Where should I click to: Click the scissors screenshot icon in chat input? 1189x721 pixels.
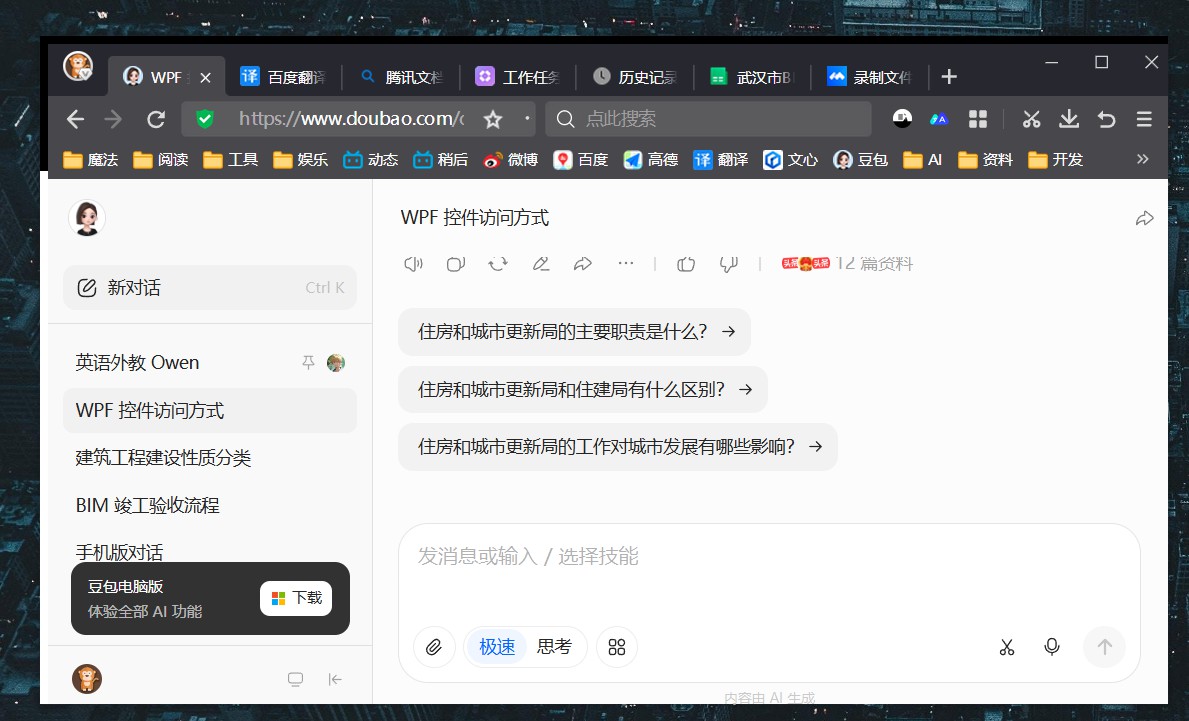[1007, 647]
